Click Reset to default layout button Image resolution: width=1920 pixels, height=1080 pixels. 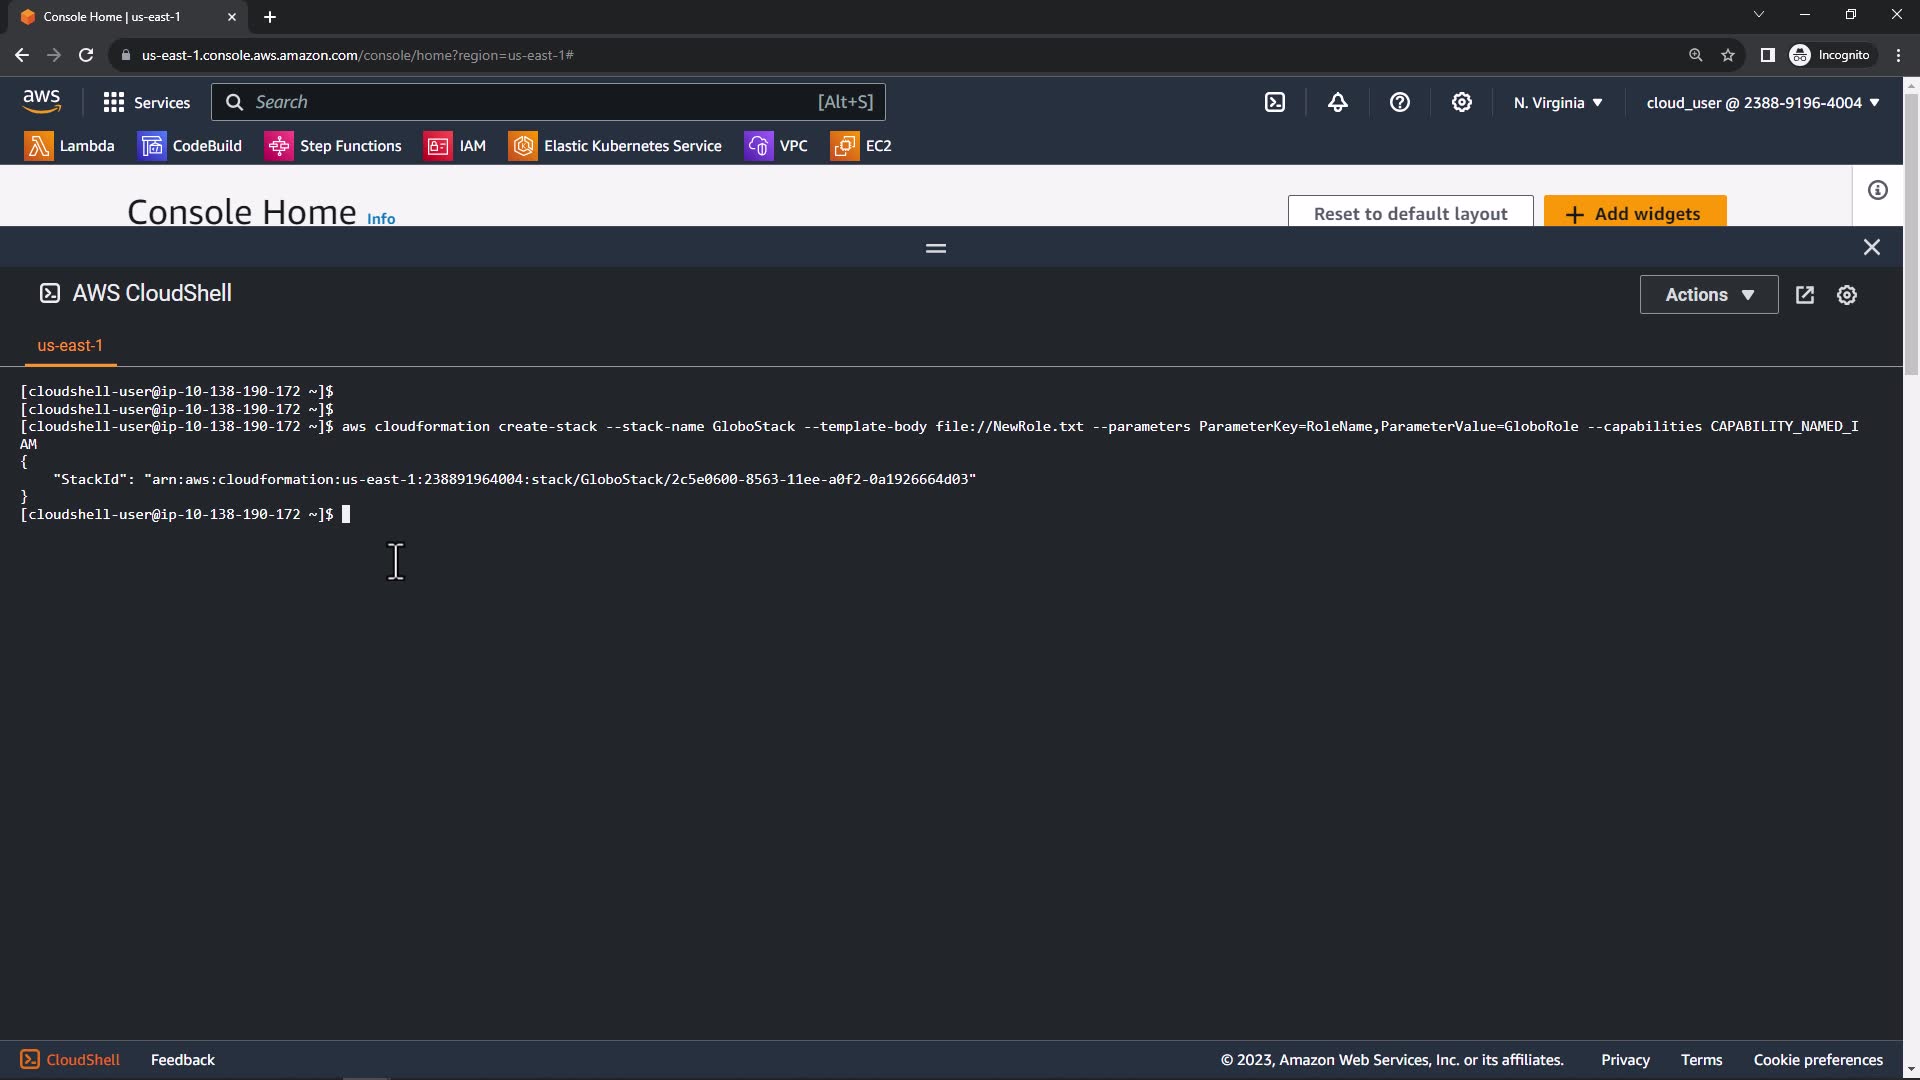(x=1410, y=213)
